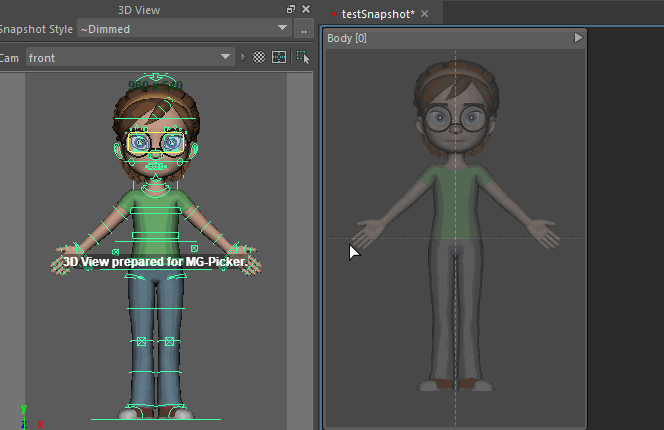This screenshot has width=664, height=430.
Task: Undock the 3D View panel with float icon
Action: (x=291, y=9)
